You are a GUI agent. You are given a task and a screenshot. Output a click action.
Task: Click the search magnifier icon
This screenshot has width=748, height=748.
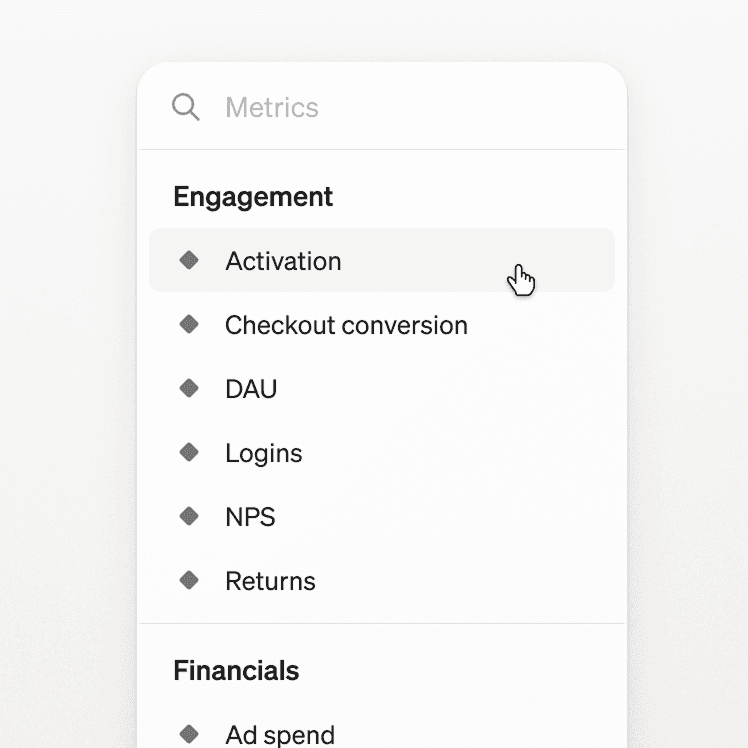coord(186,107)
